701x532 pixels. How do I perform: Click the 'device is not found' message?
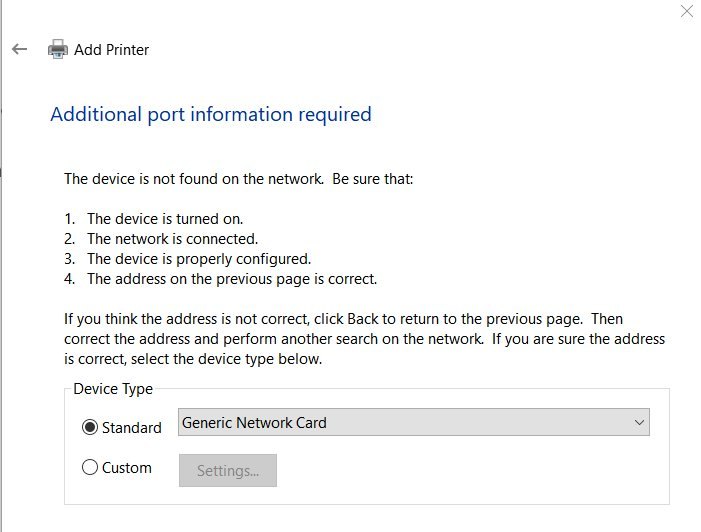pyautogui.click(x=238, y=179)
